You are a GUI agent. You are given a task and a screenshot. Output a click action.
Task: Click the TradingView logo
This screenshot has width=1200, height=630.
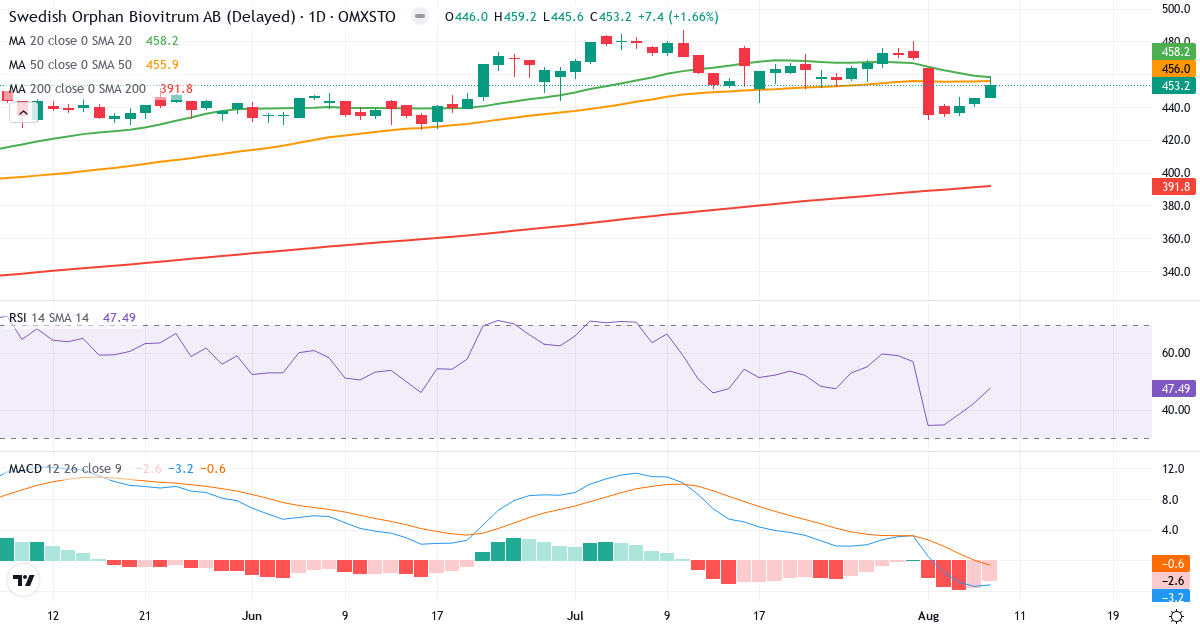(x=24, y=579)
